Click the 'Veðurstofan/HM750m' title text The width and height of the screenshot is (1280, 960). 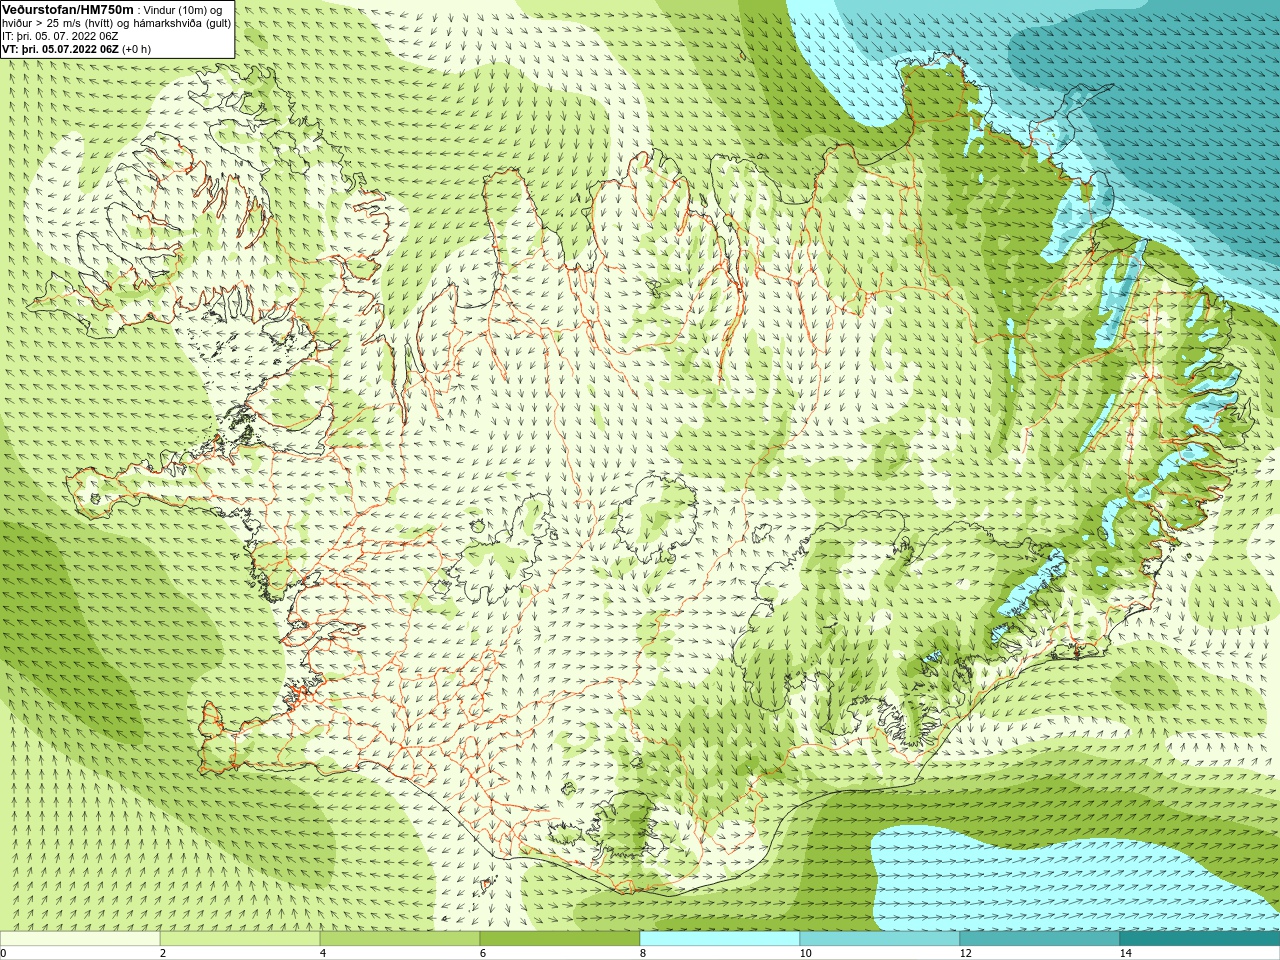point(67,9)
